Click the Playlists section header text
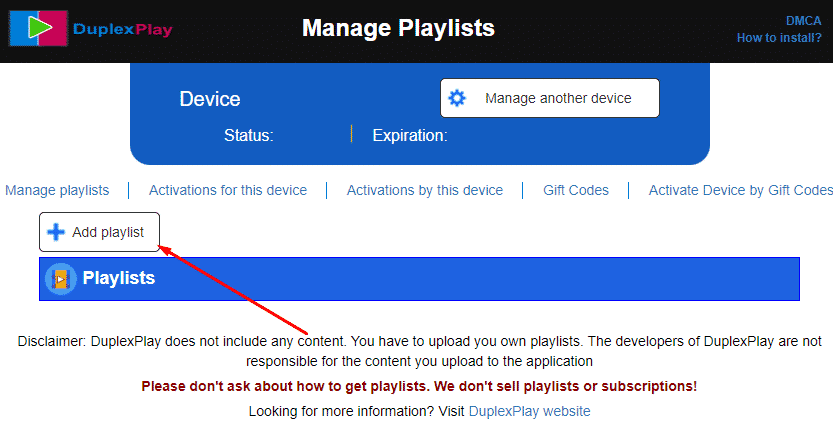833x436 pixels. [x=119, y=278]
